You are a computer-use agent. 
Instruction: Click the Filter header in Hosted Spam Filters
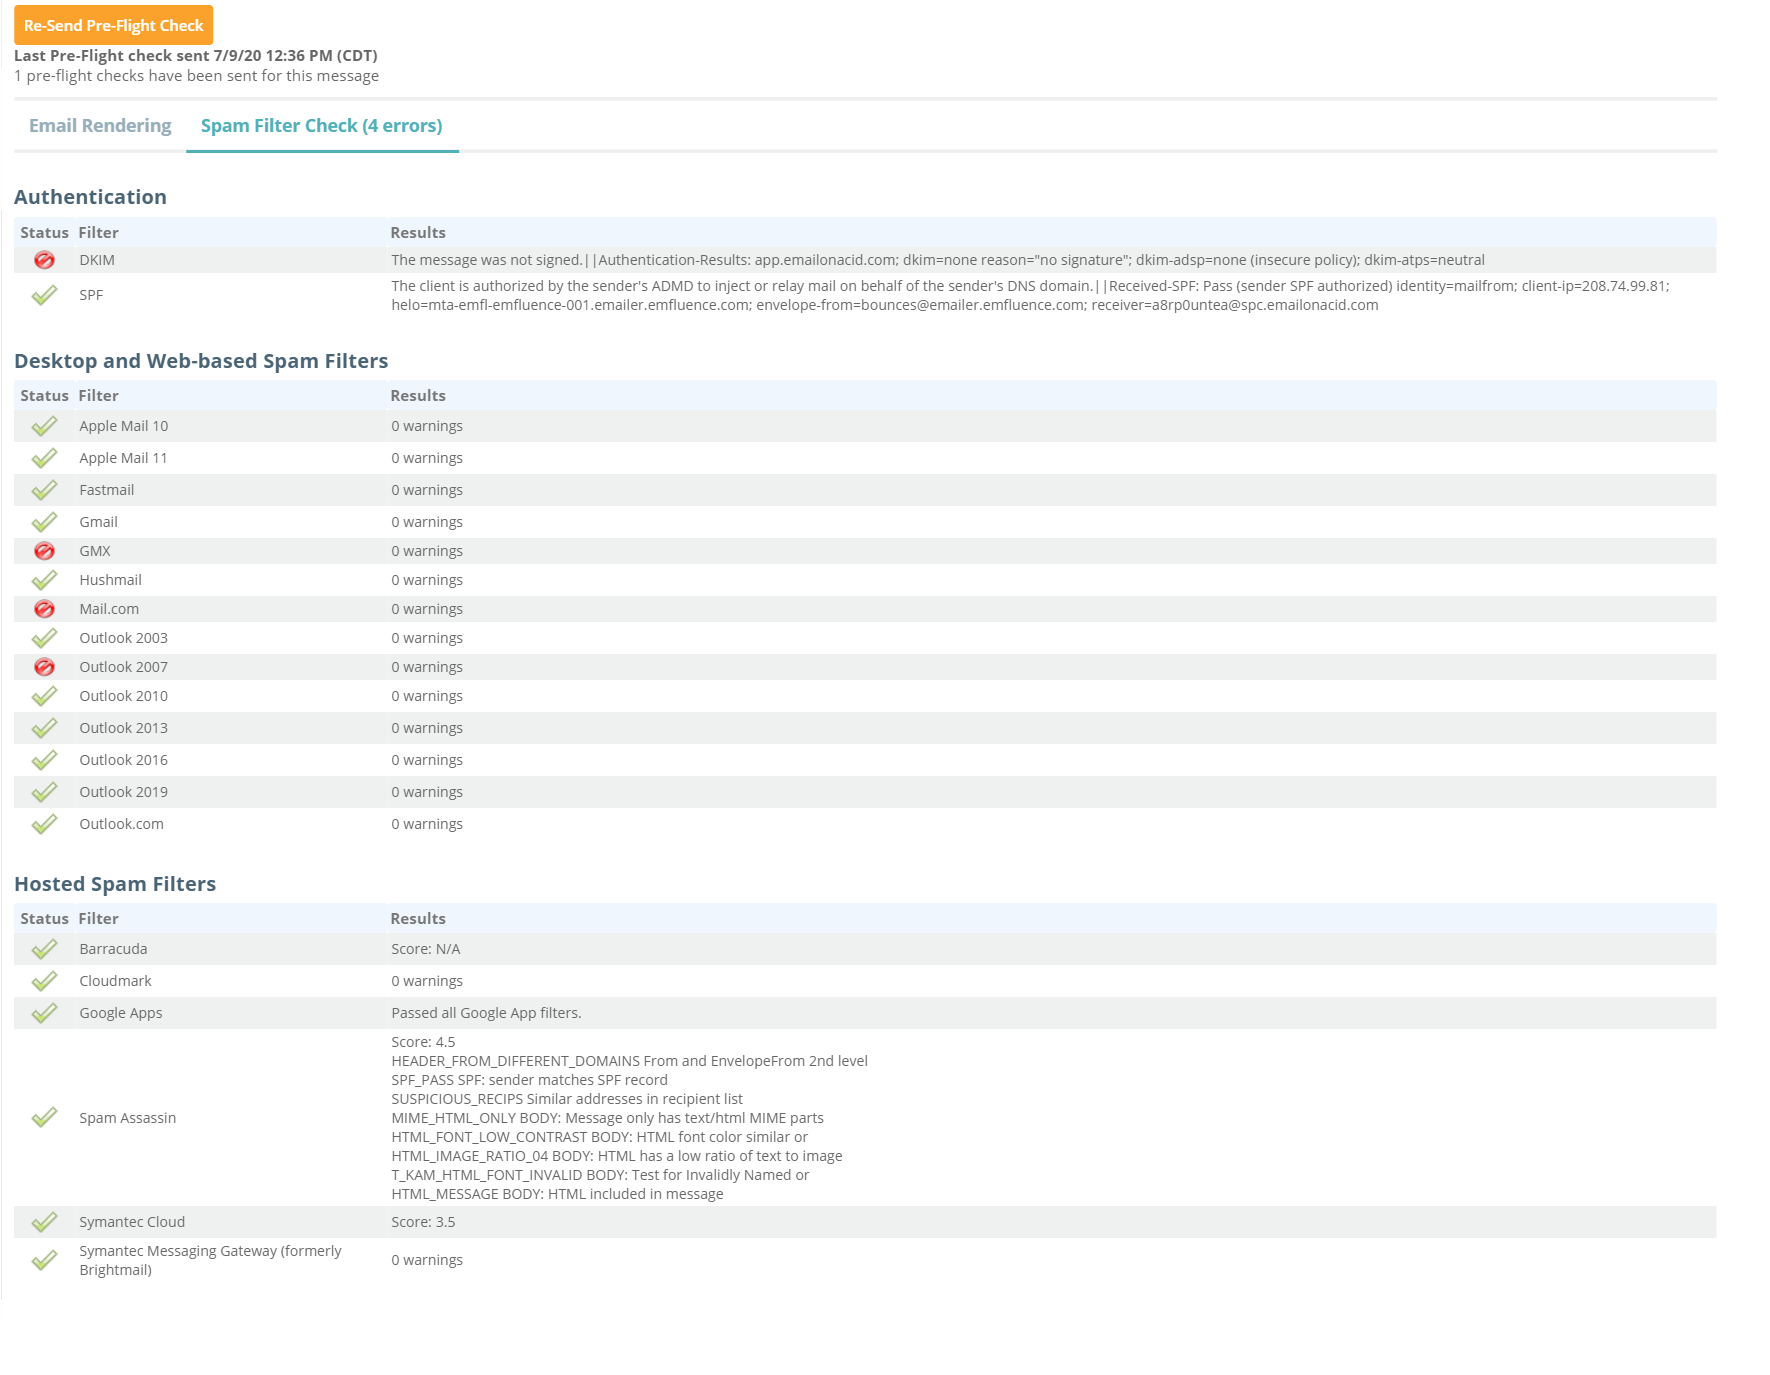click(x=98, y=919)
